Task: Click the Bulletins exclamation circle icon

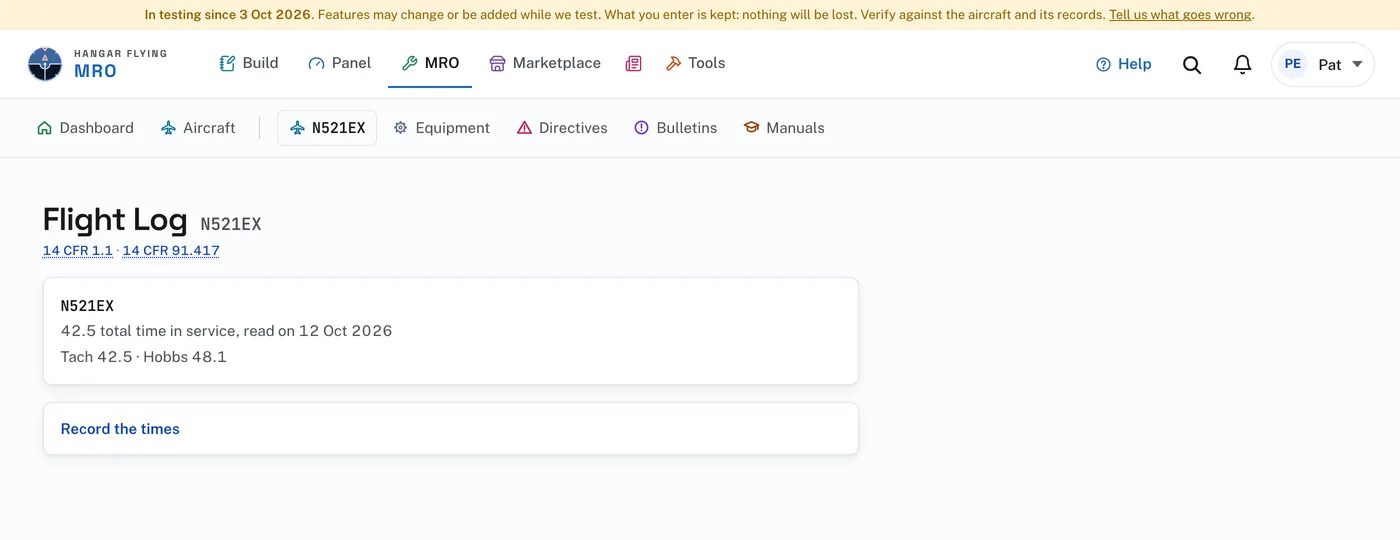Action: pyautogui.click(x=641, y=128)
